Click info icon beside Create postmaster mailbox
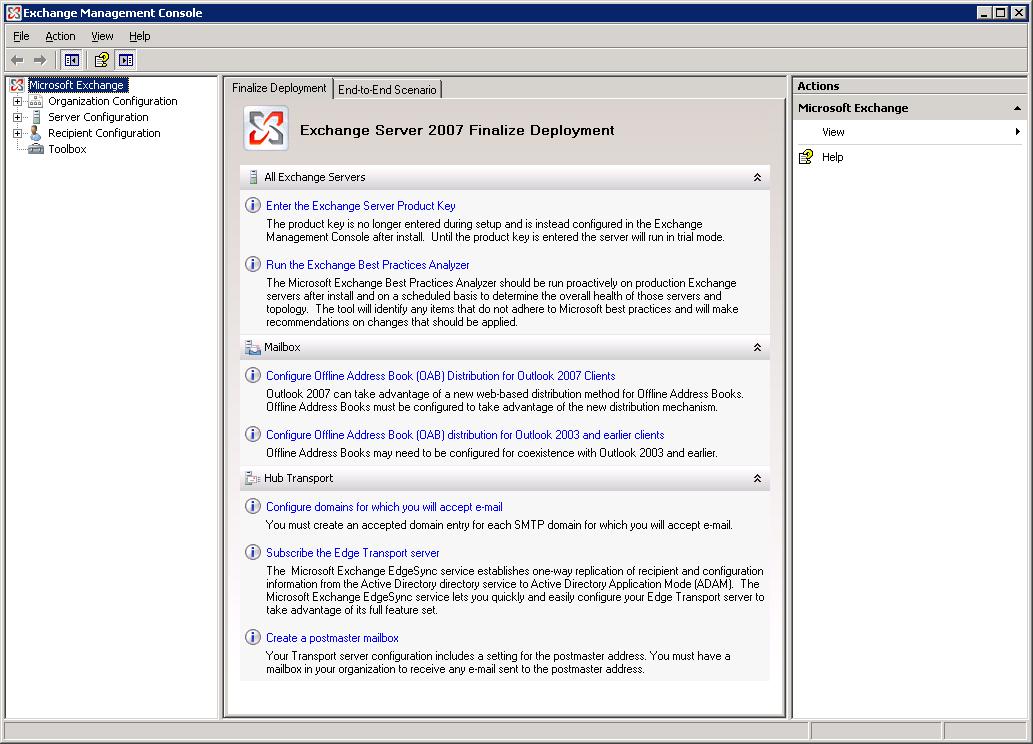The image size is (1033, 744). click(x=253, y=637)
